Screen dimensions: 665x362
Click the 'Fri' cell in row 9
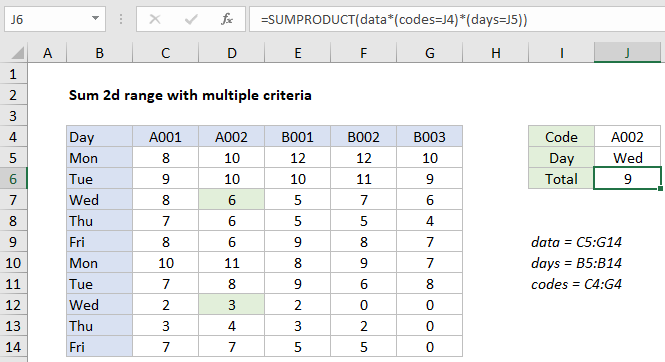tap(99, 242)
